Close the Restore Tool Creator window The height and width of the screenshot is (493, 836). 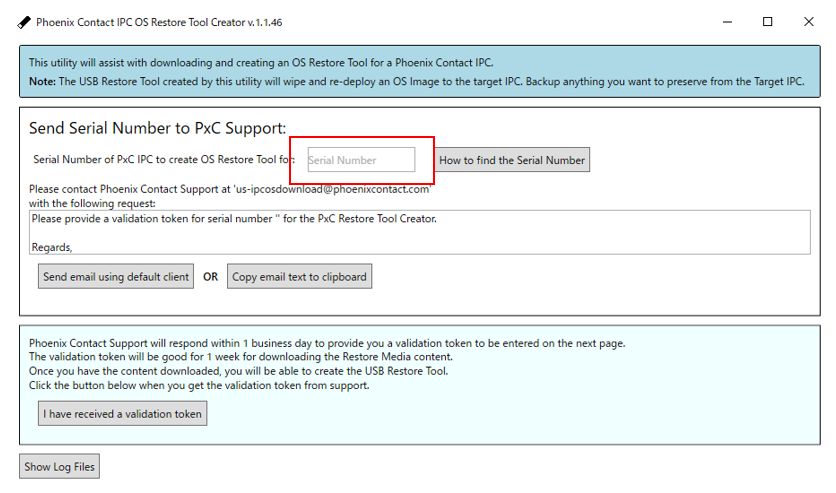click(x=809, y=22)
